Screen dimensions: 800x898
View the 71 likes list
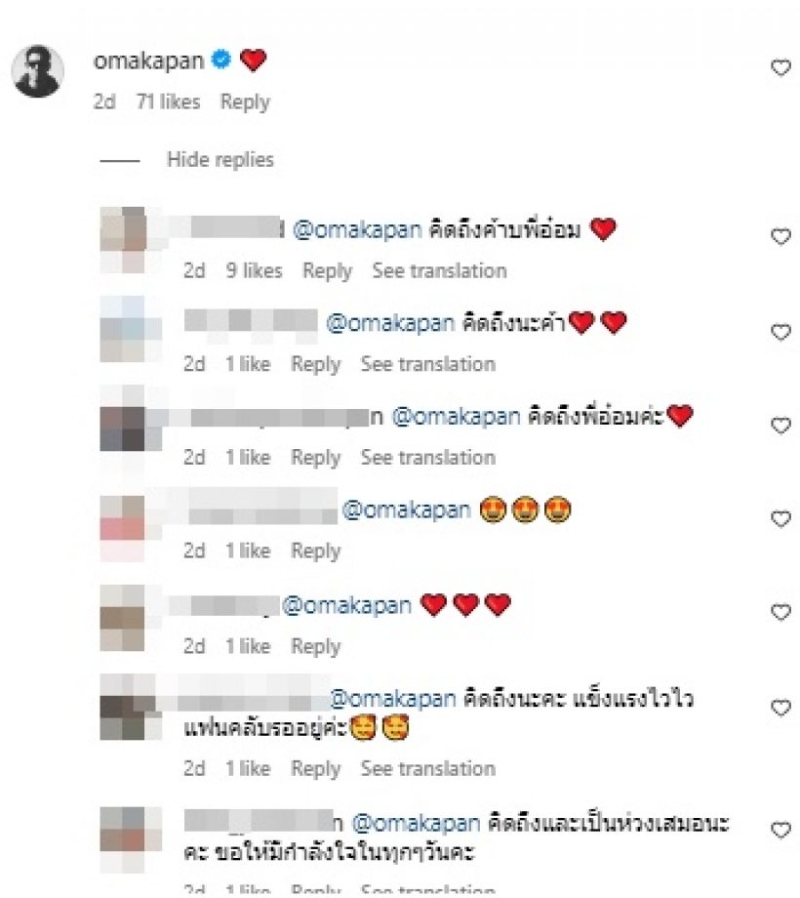(168, 102)
